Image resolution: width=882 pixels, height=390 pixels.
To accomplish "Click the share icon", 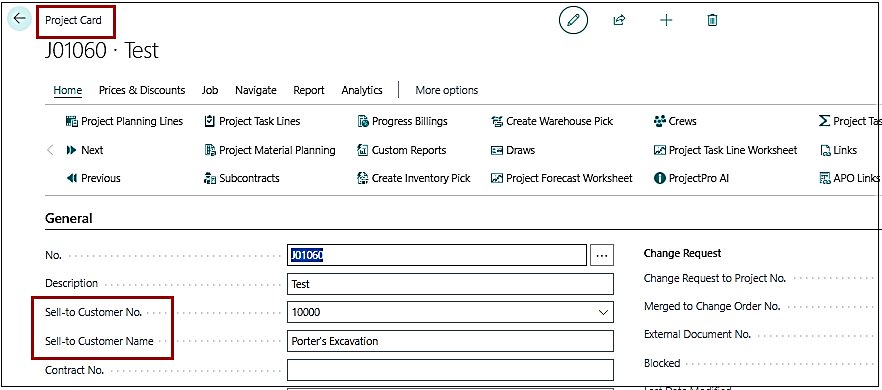I will coord(619,21).
